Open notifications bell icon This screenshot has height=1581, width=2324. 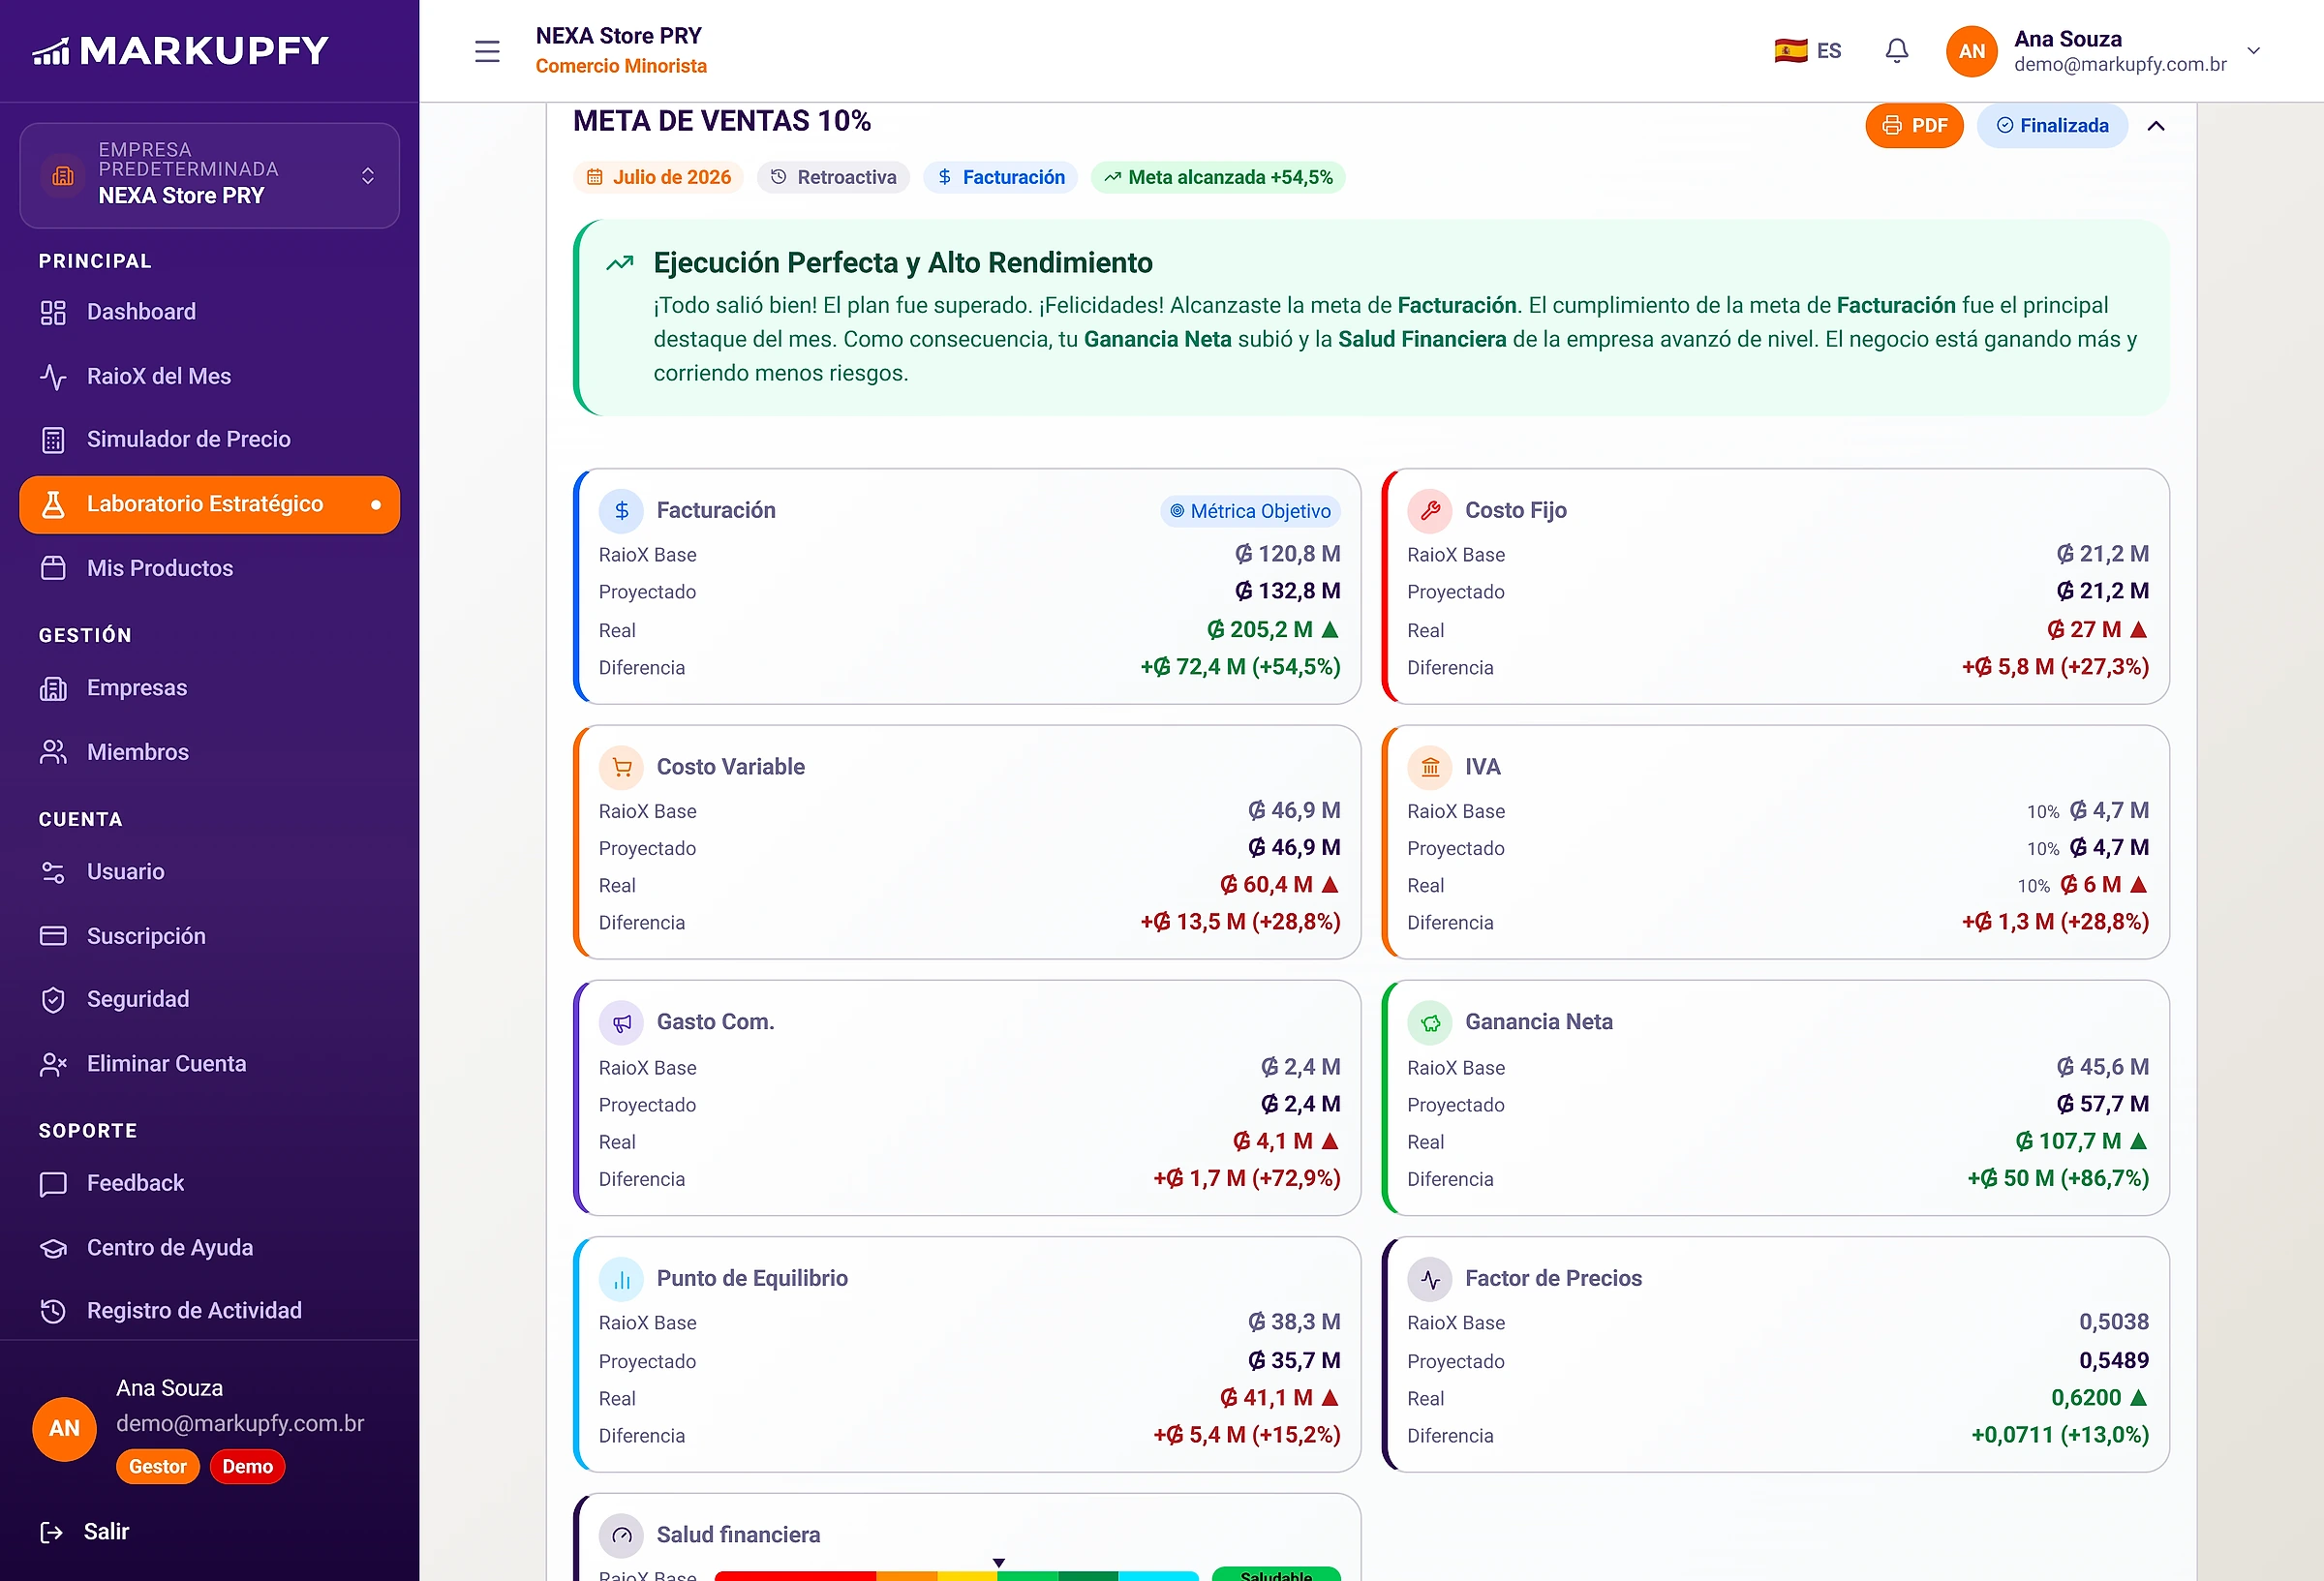(1896, 51)
